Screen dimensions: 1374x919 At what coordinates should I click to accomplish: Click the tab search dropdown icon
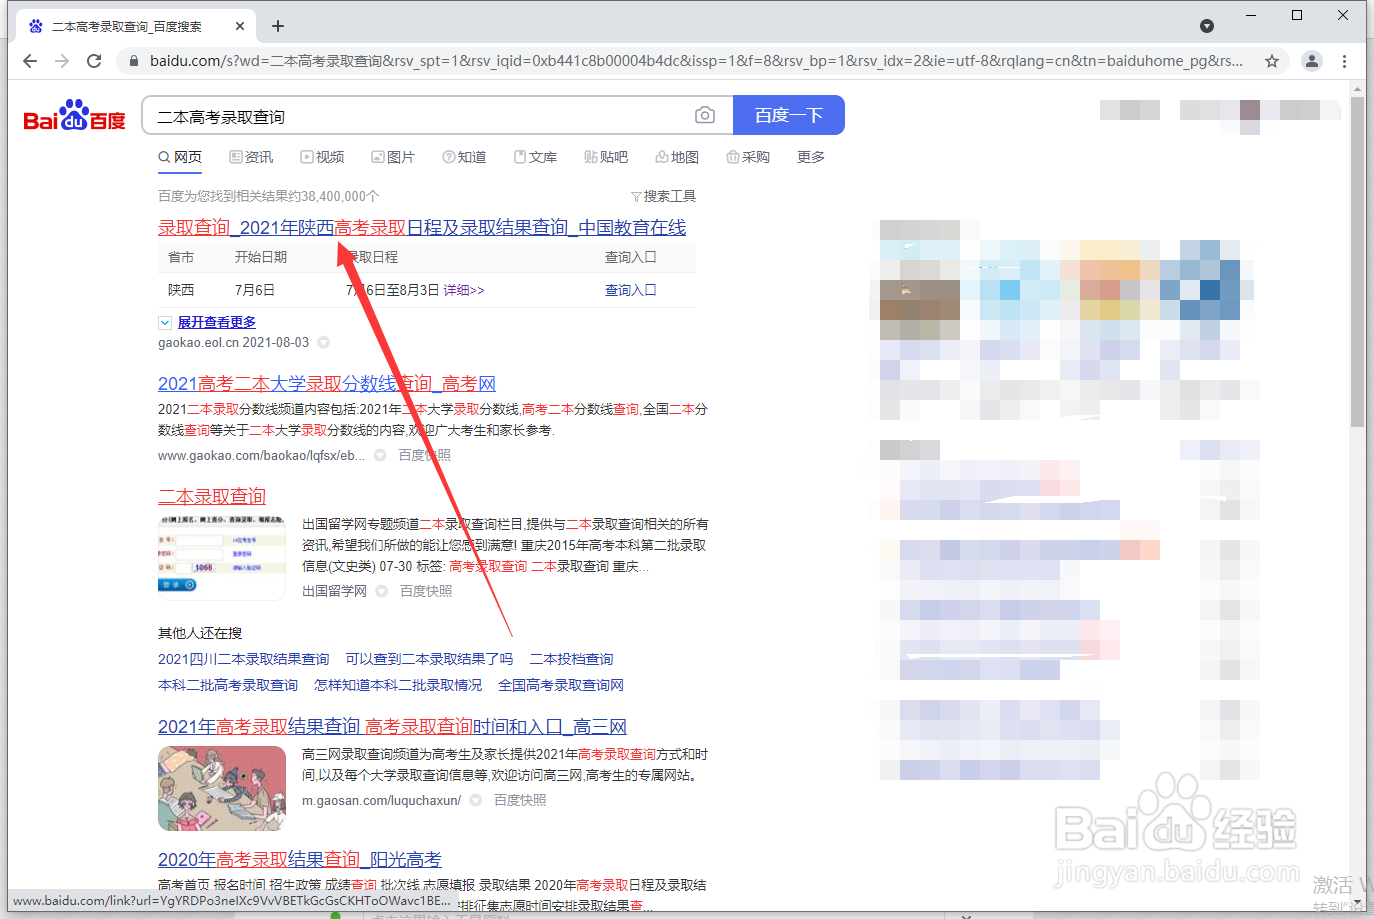point(1207,26)
